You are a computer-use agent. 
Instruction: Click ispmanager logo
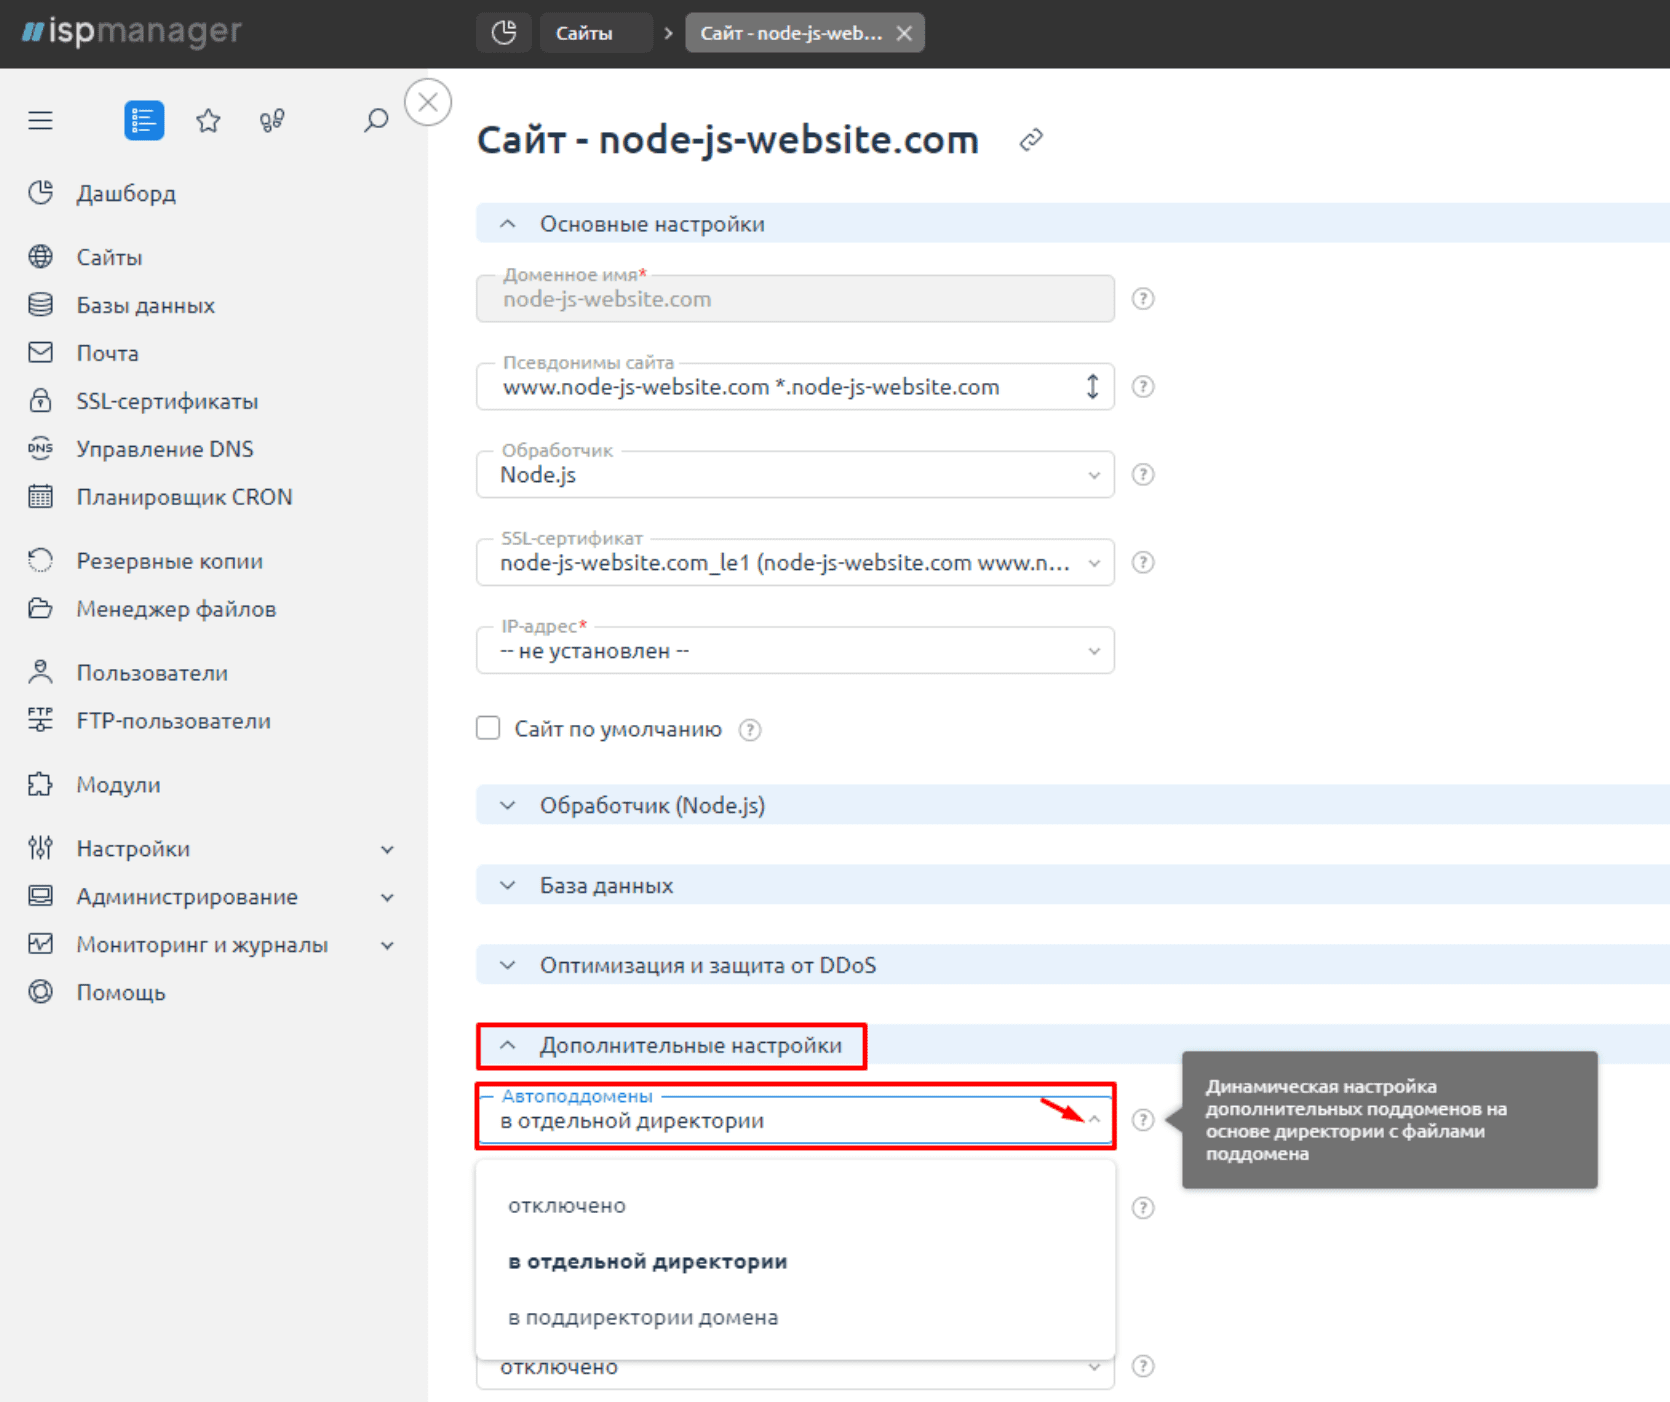(x=132, y=32)
